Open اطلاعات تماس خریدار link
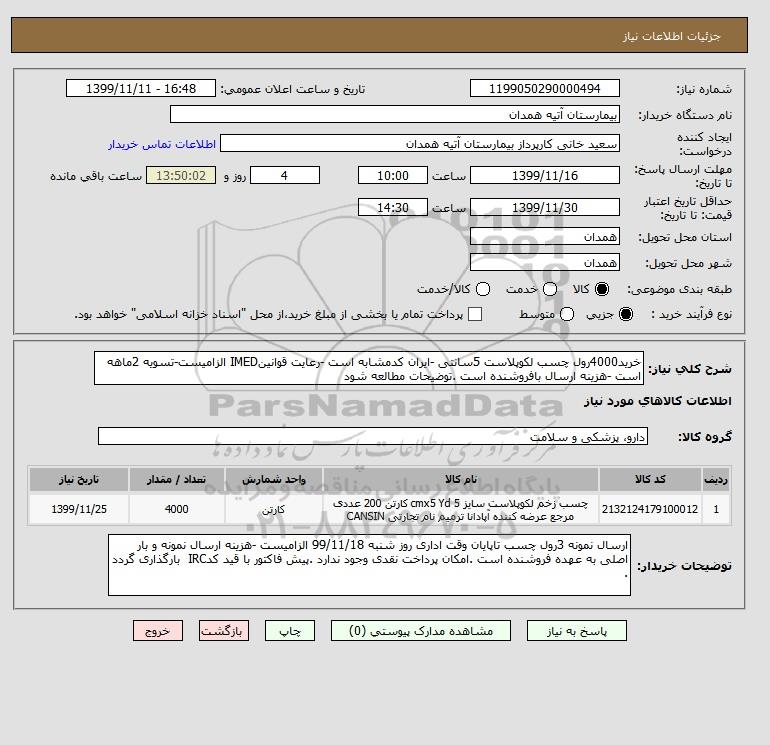This screenshot has width=770, height=745. [162, 144]
